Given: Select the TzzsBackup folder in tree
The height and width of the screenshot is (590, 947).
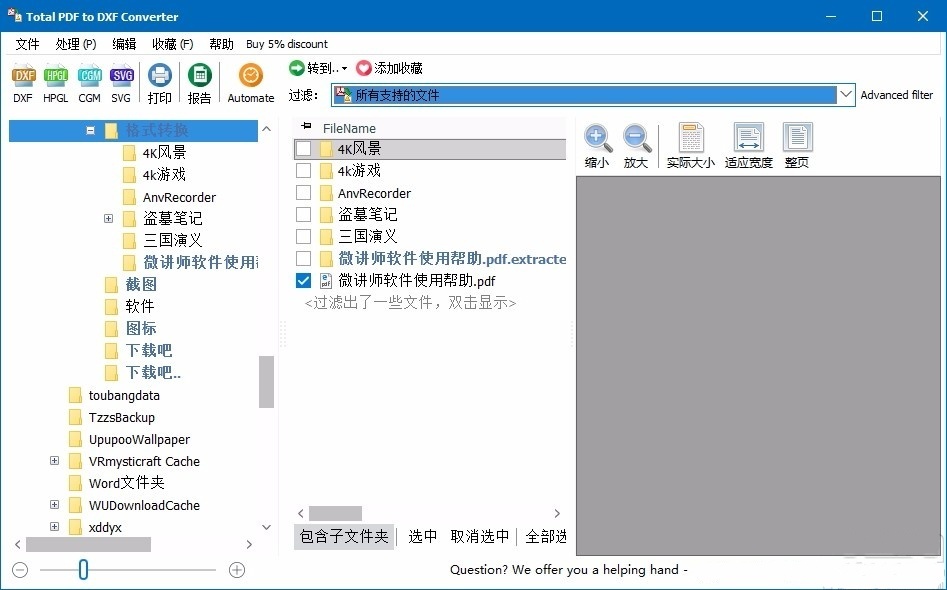Looking at the screenshot, I should pos(122,417).
